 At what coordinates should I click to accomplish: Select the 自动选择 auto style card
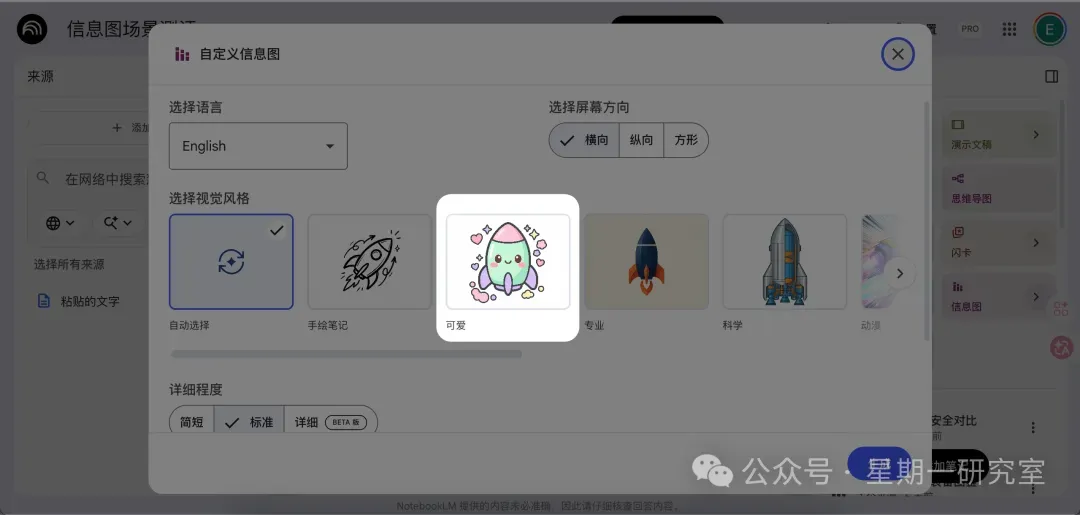[231, 262]
